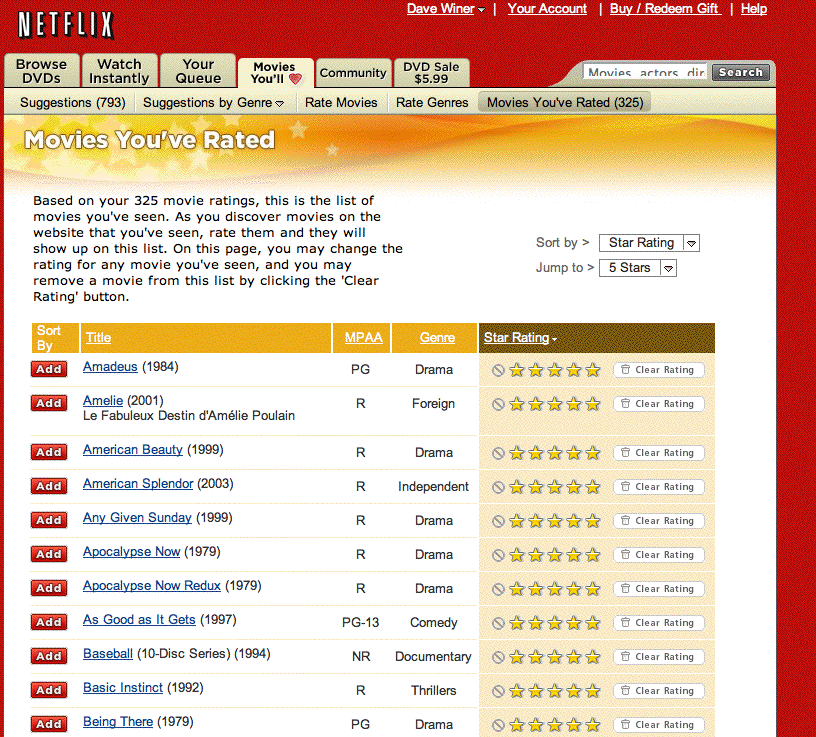Click the second star for Being There
The width and height of the screenshot is (816, 737).
tap(536, 725)
